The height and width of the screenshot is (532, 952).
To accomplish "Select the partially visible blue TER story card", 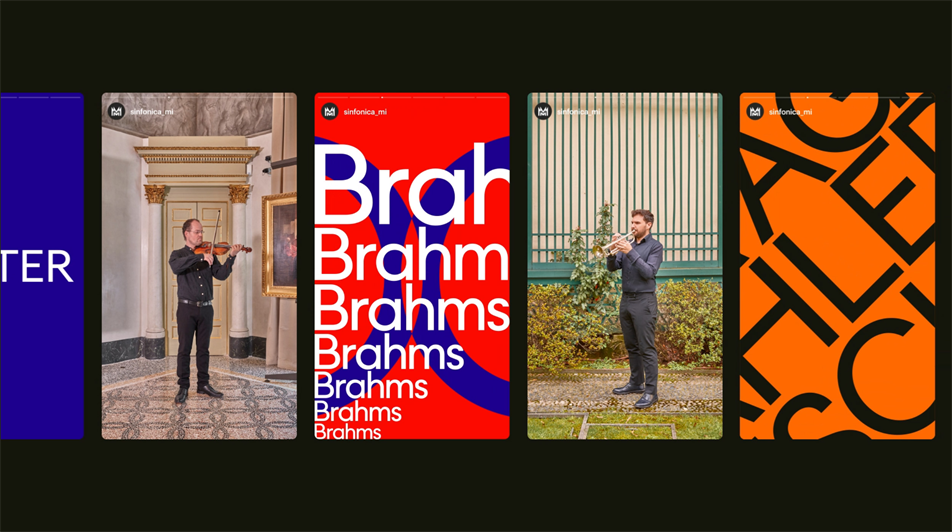I will (x=42, y=266).
